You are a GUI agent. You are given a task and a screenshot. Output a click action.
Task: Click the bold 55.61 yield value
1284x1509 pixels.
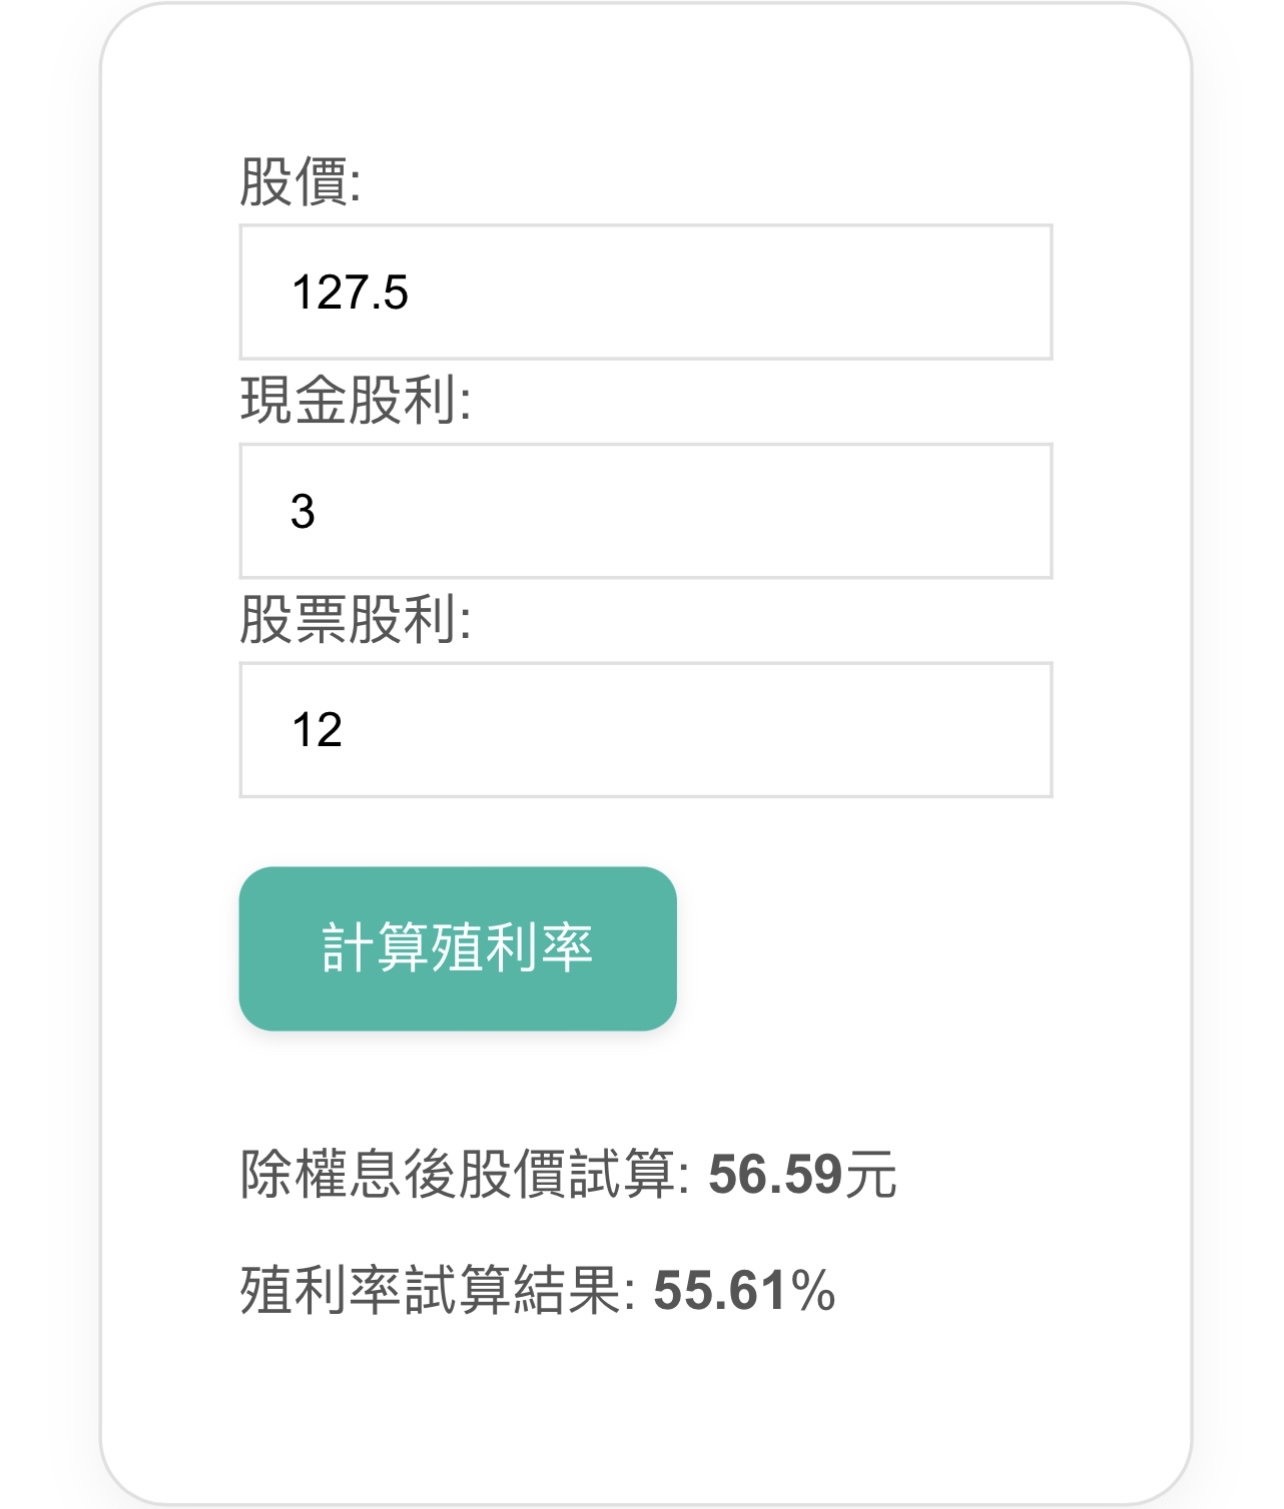click(720, 1290)
